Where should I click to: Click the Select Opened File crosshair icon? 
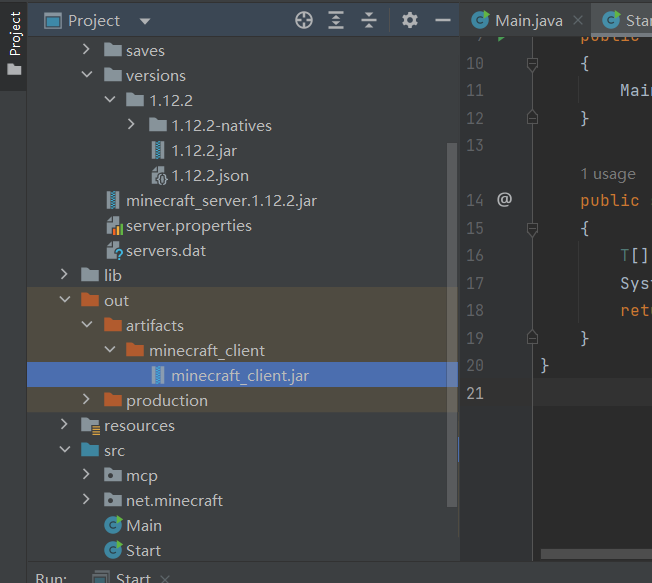point(304,20)
